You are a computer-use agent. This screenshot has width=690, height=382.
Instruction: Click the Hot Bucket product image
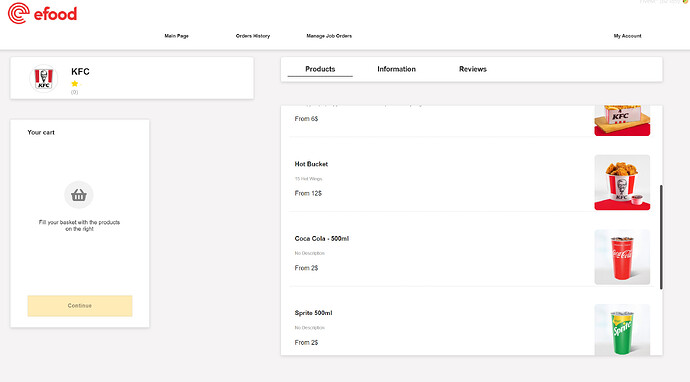tap(622, 182)
